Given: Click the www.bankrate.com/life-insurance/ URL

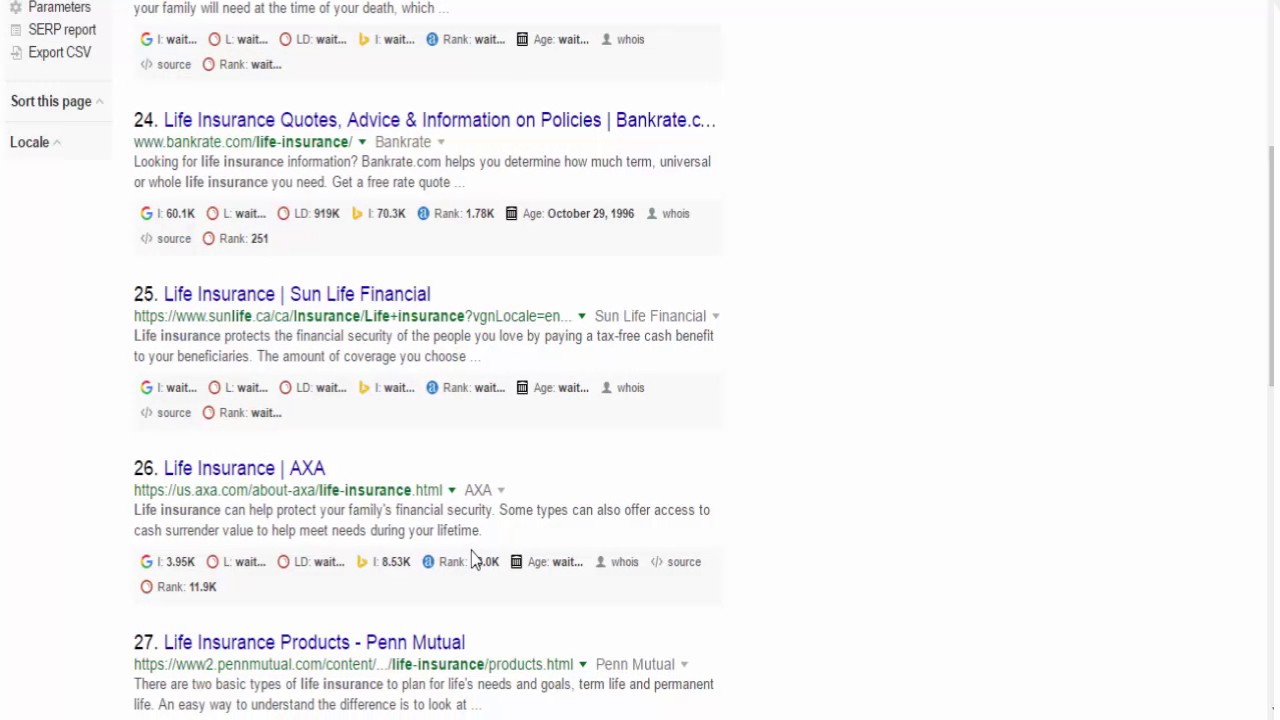Looking at the screenshot, I should pyautogui.click(x=243, y=142).
